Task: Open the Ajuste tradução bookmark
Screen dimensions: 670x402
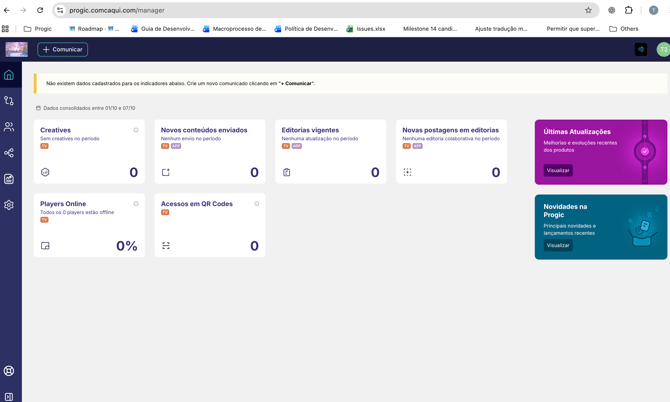Action: pyautogui.click(x=501, y=29)
